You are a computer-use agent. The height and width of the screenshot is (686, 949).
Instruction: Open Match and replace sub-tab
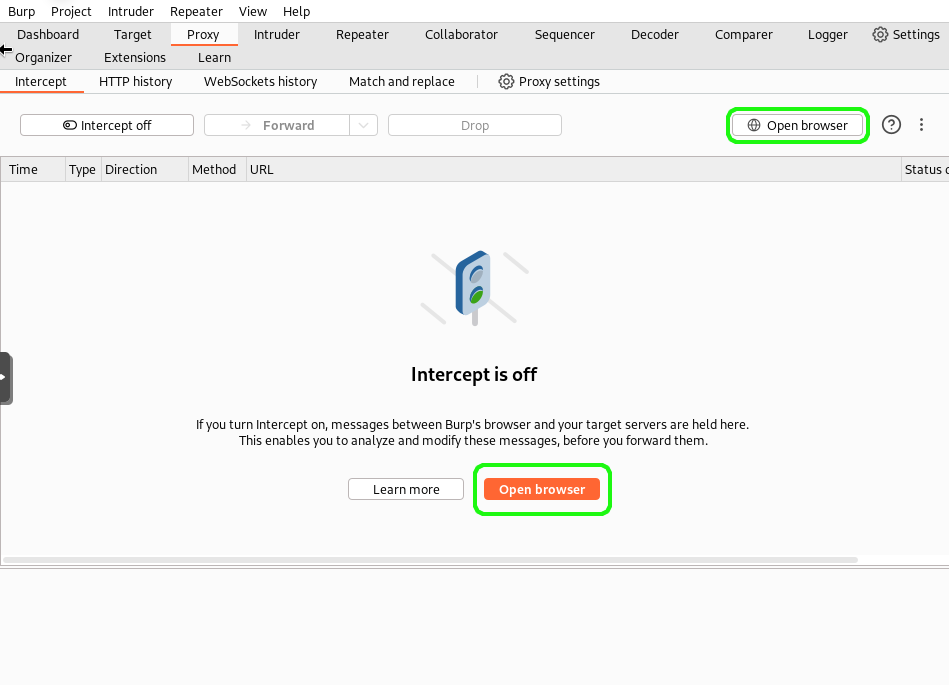point(401,82)
